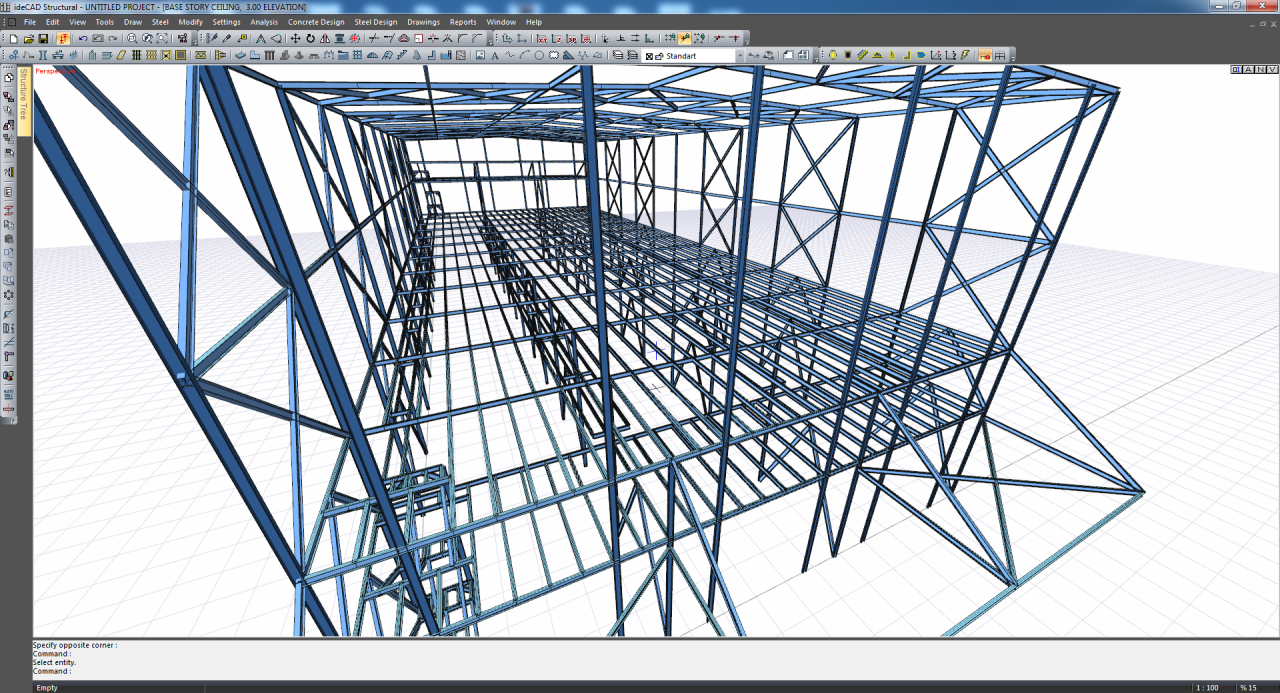
Task: Undo the last action
Action: pyautogui.click(x=83, y=38)
